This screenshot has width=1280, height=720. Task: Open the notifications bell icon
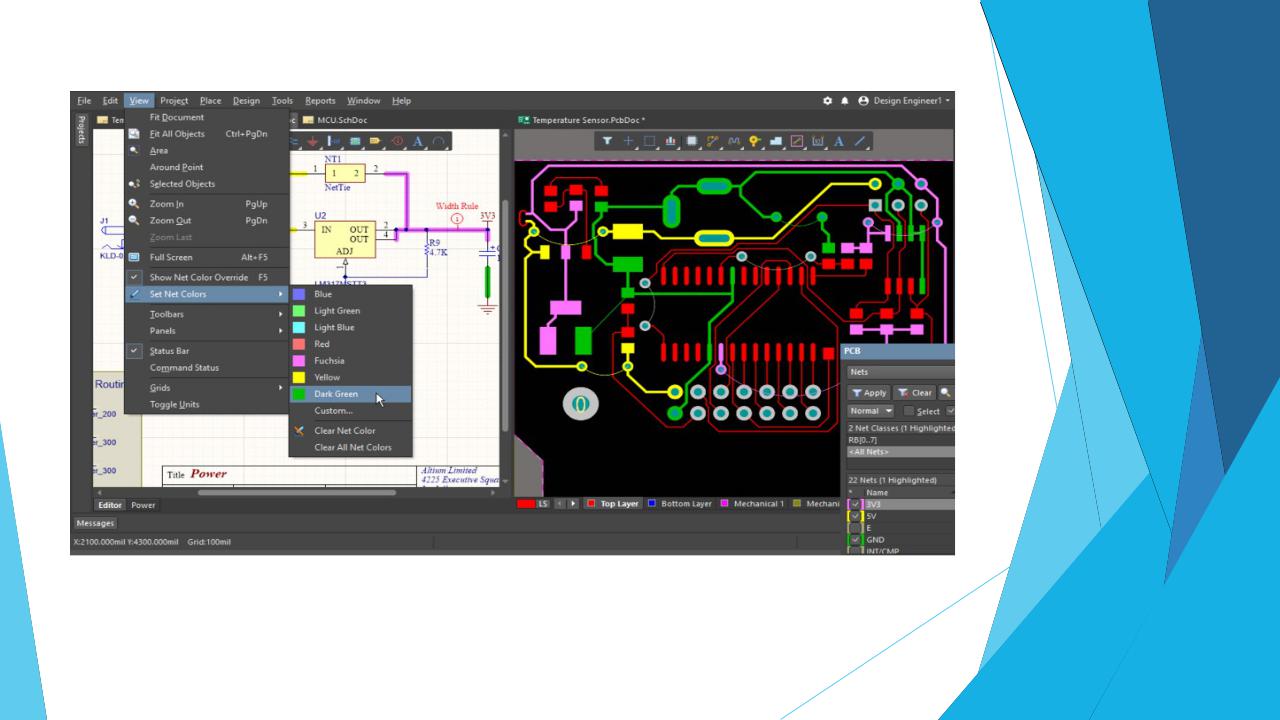coord(843,101)
